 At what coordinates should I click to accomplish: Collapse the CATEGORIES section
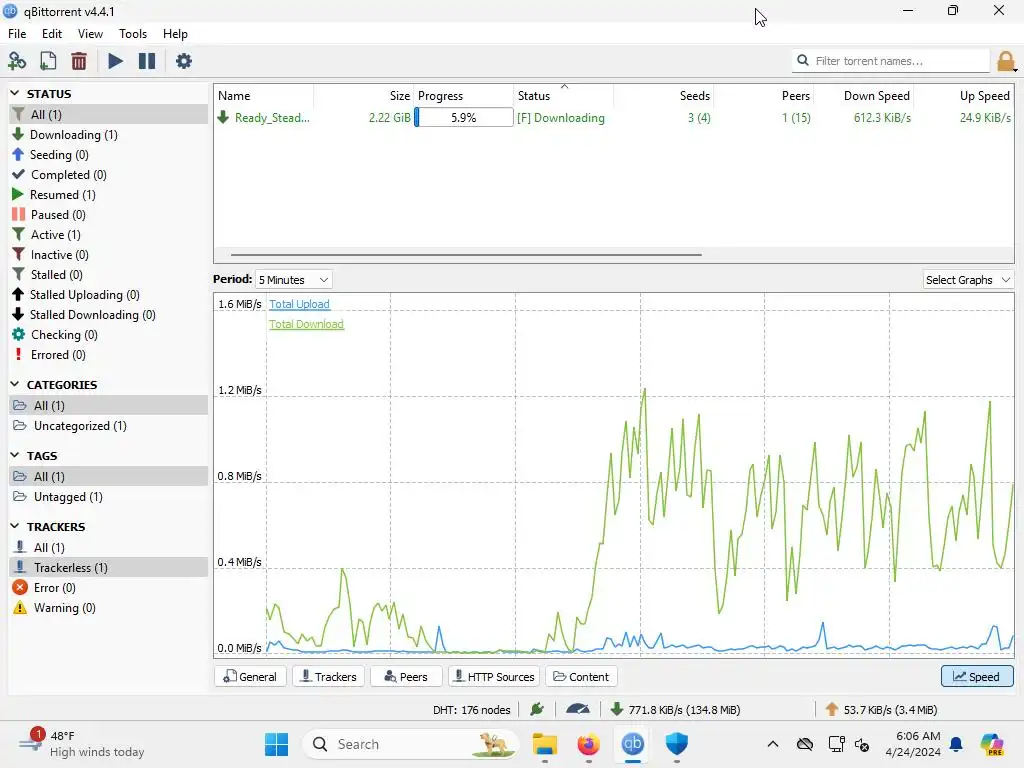point(15,385)
